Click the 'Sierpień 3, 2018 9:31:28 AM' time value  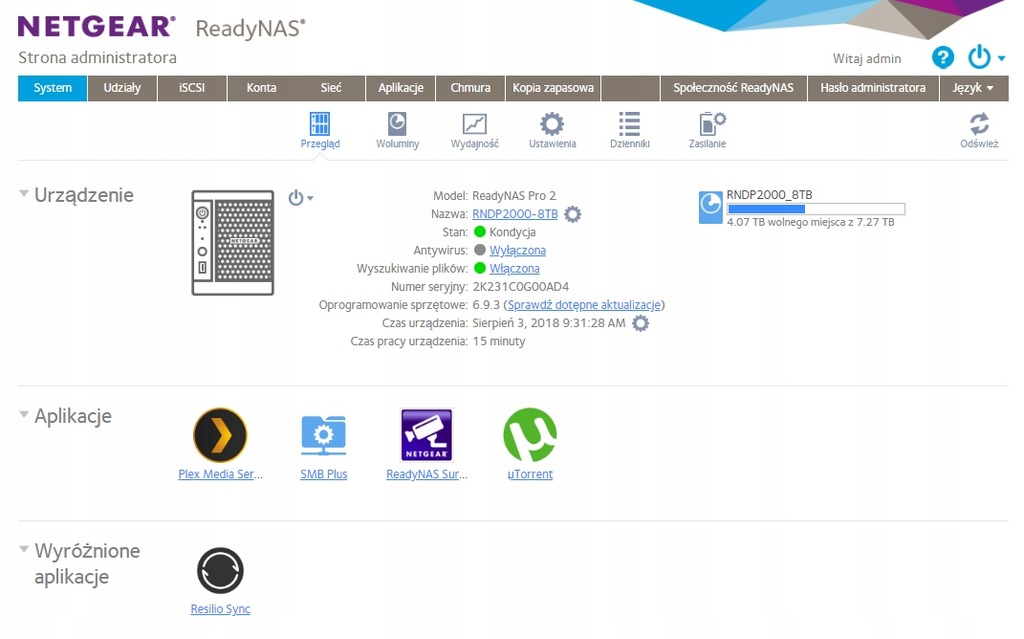point(549,323)
